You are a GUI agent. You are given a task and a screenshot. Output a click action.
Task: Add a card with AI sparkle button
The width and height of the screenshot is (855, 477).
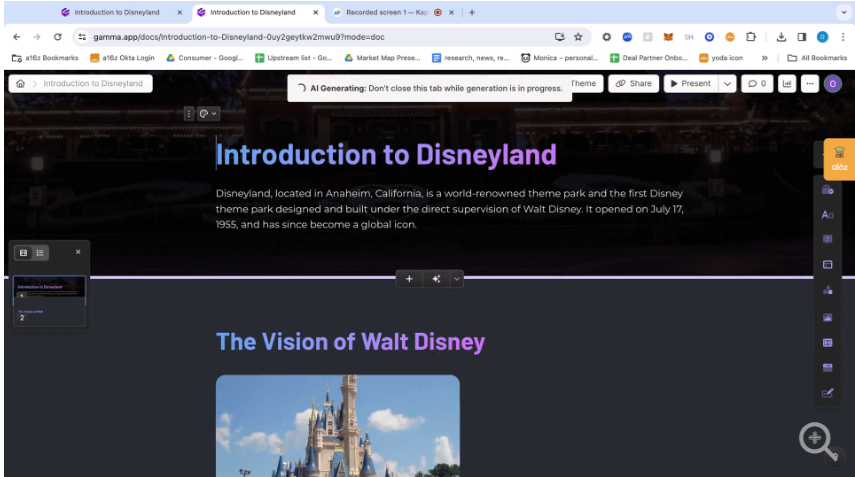[436, 279]
